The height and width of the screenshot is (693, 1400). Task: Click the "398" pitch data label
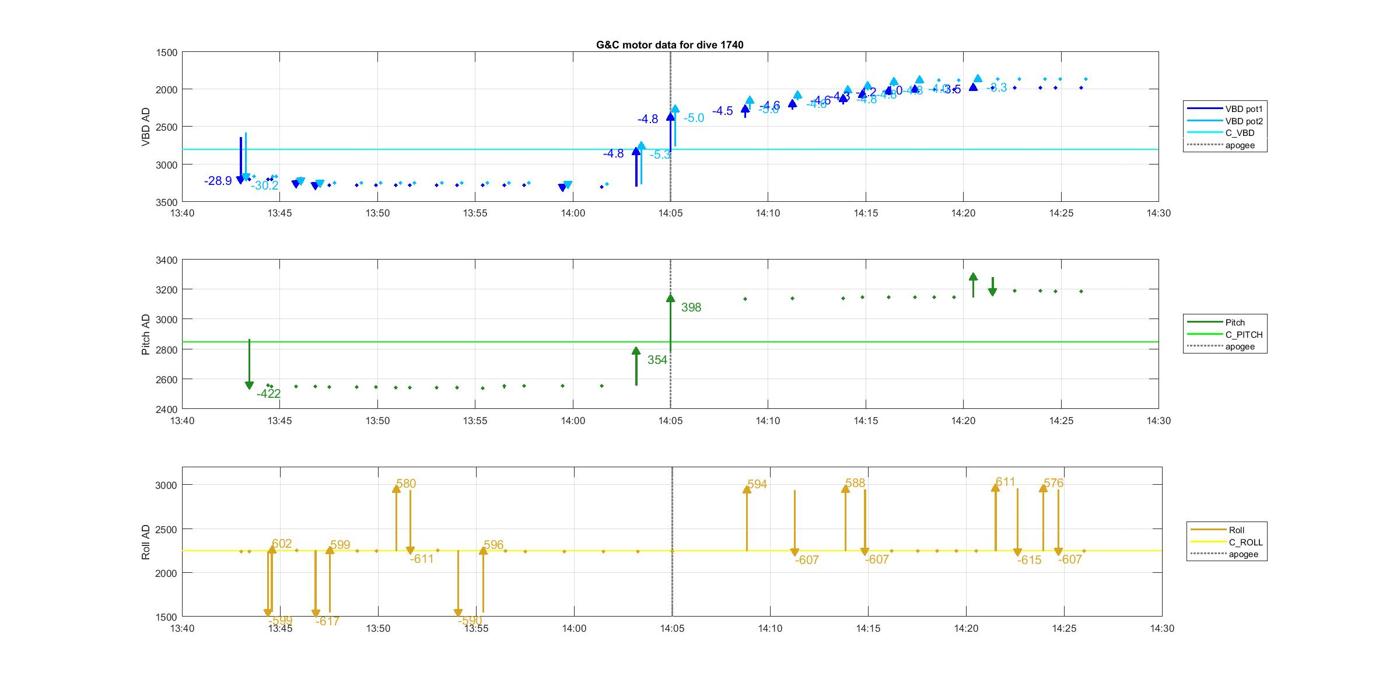click(691, 308)
